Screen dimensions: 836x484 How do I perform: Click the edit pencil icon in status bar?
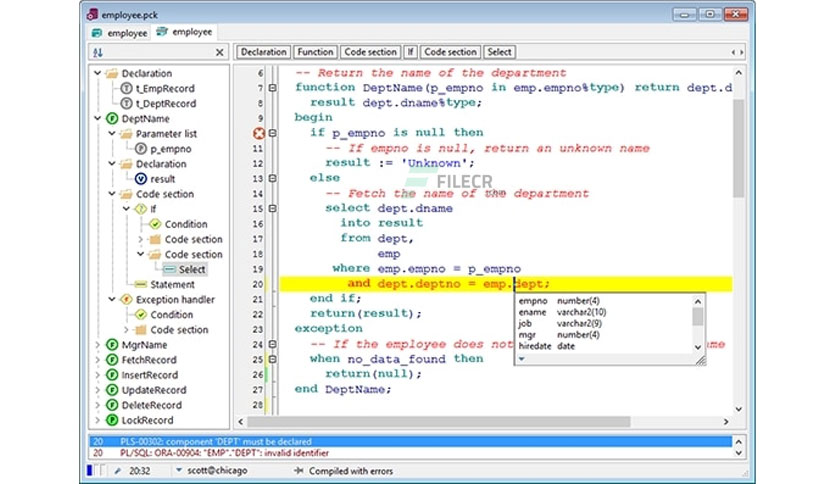tap(118, 471)
